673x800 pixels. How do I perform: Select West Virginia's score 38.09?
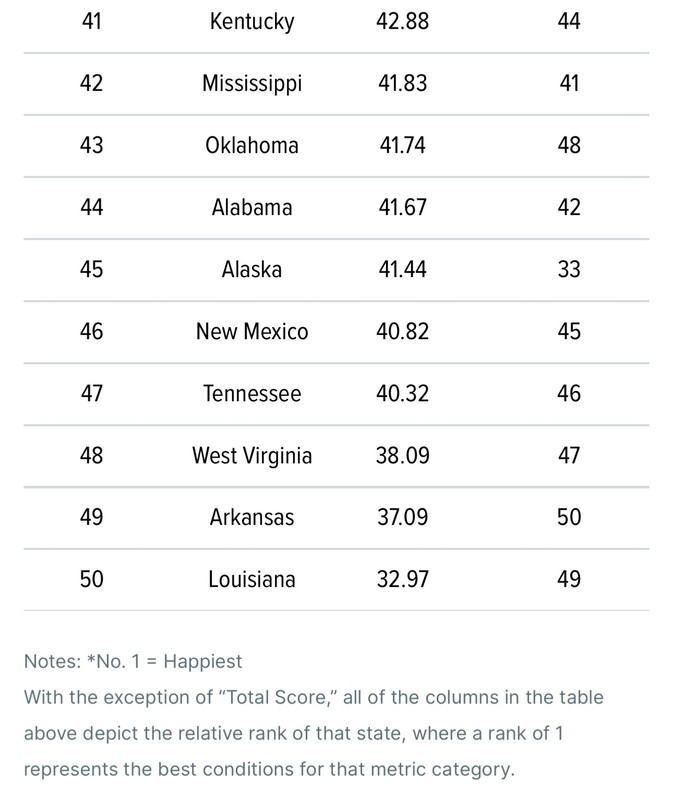[403, 456]
